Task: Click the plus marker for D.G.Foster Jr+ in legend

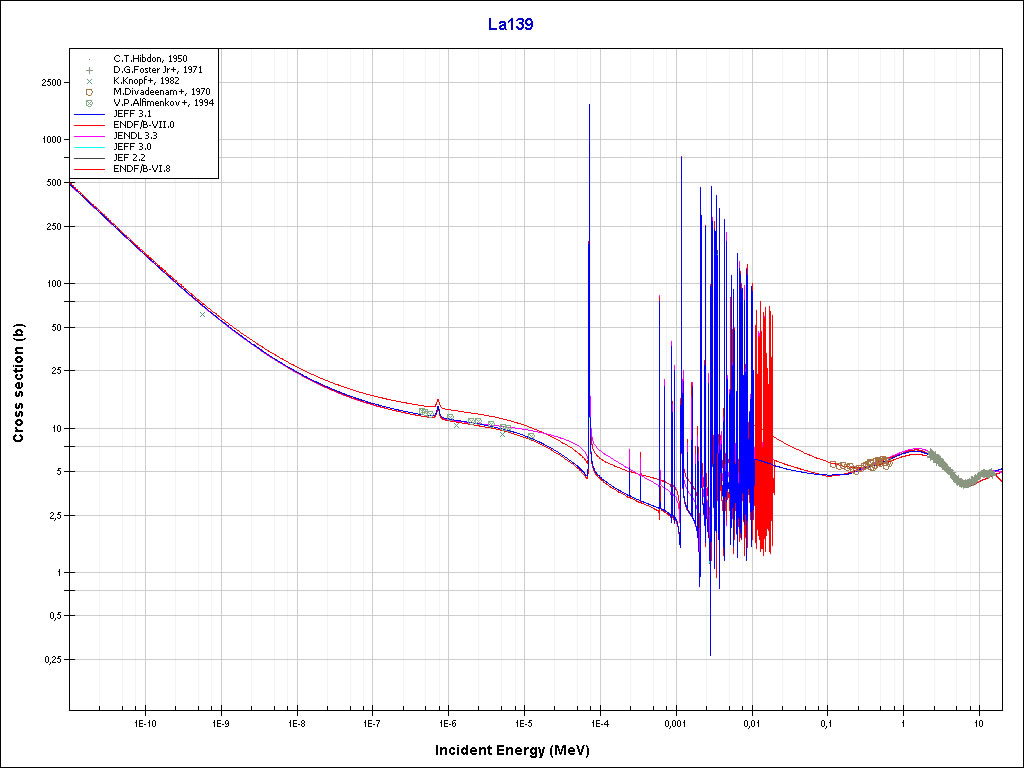Action: 89,70
